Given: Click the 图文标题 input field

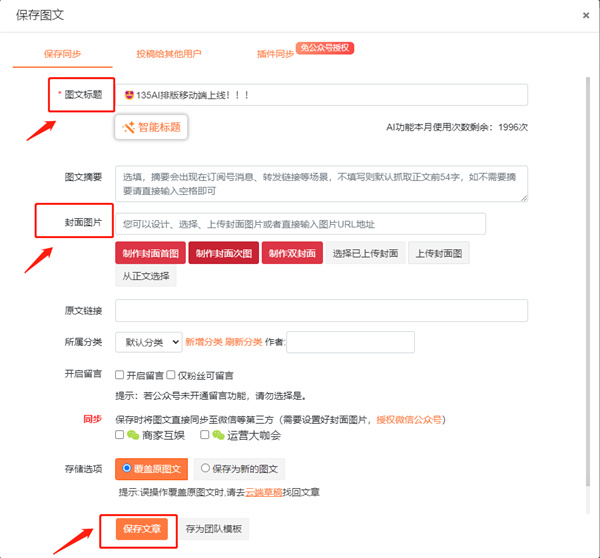Looking at the screenshot, I should 321,95.
